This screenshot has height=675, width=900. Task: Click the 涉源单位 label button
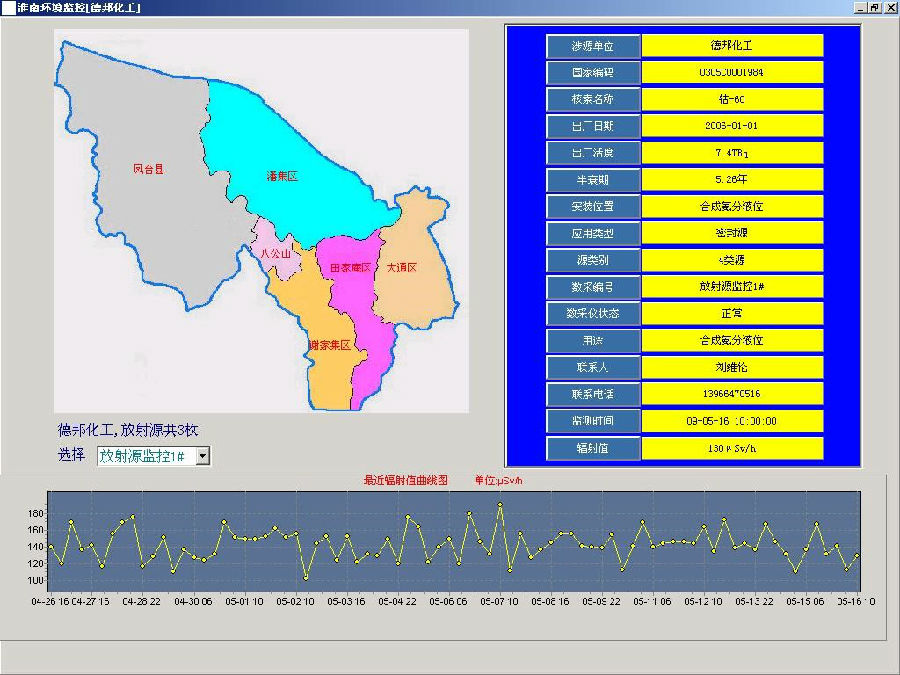click(592, 46)
